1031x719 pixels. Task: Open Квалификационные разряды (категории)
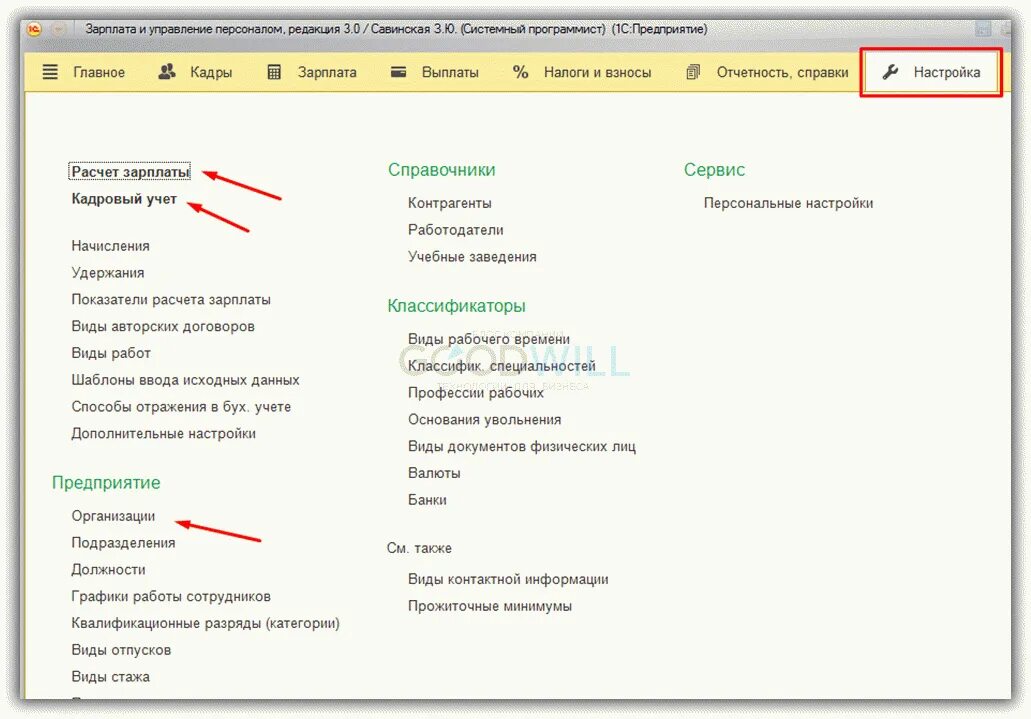click(x=205, y=624)
